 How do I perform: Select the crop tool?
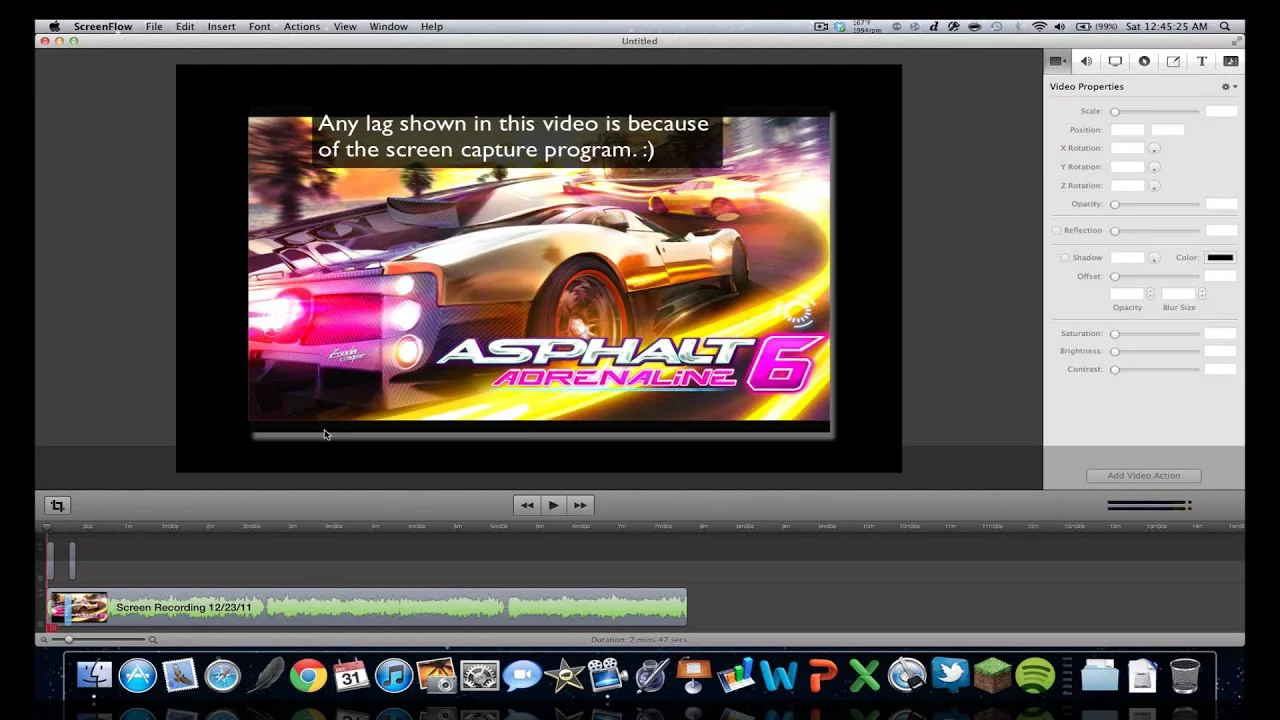pyautogui.click(x=57, y=506)
